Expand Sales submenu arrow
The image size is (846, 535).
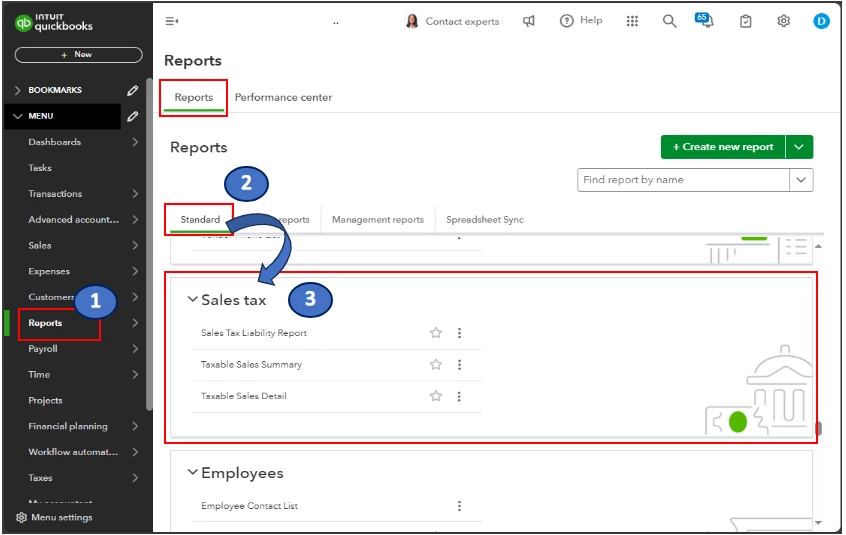(135, 245)
